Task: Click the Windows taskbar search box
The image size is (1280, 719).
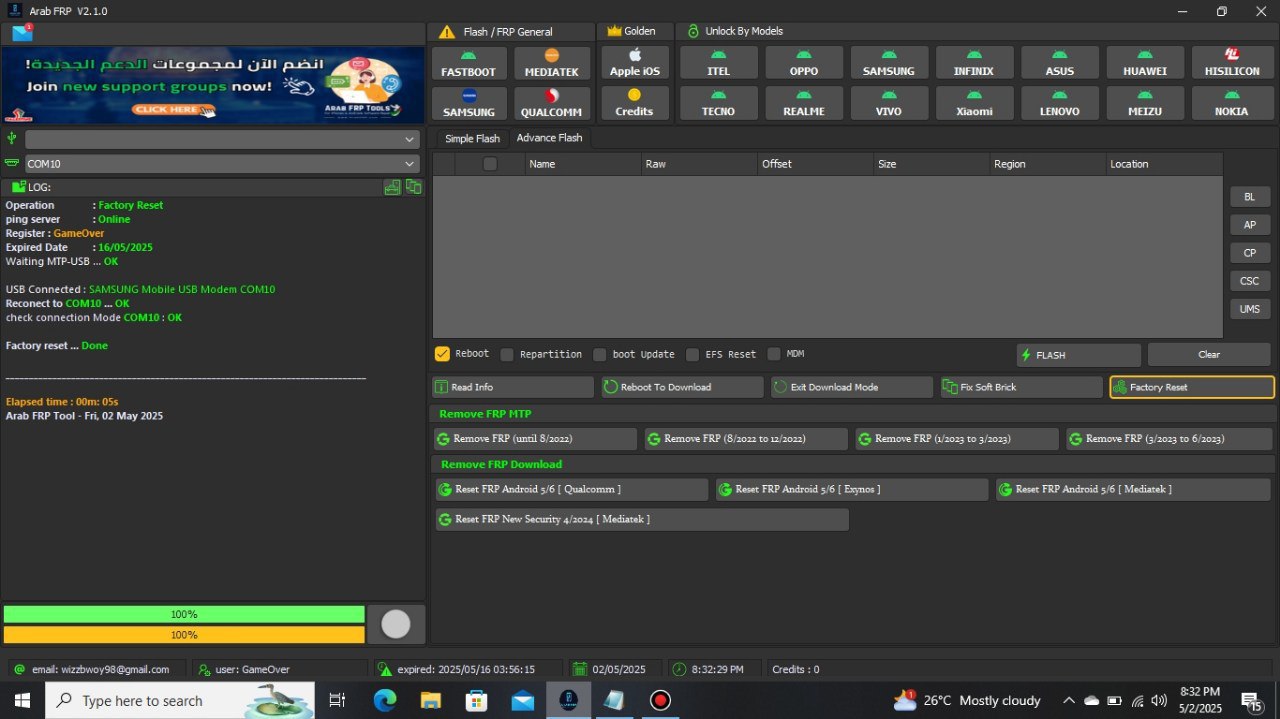Action: point(180,700)
